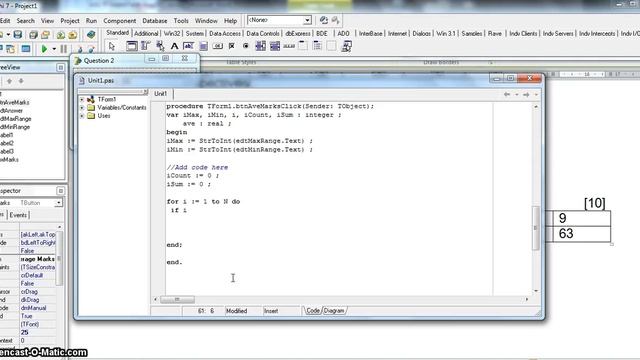640x360 pixels.
Task: Select the Memo component icon
Action: 203,46
